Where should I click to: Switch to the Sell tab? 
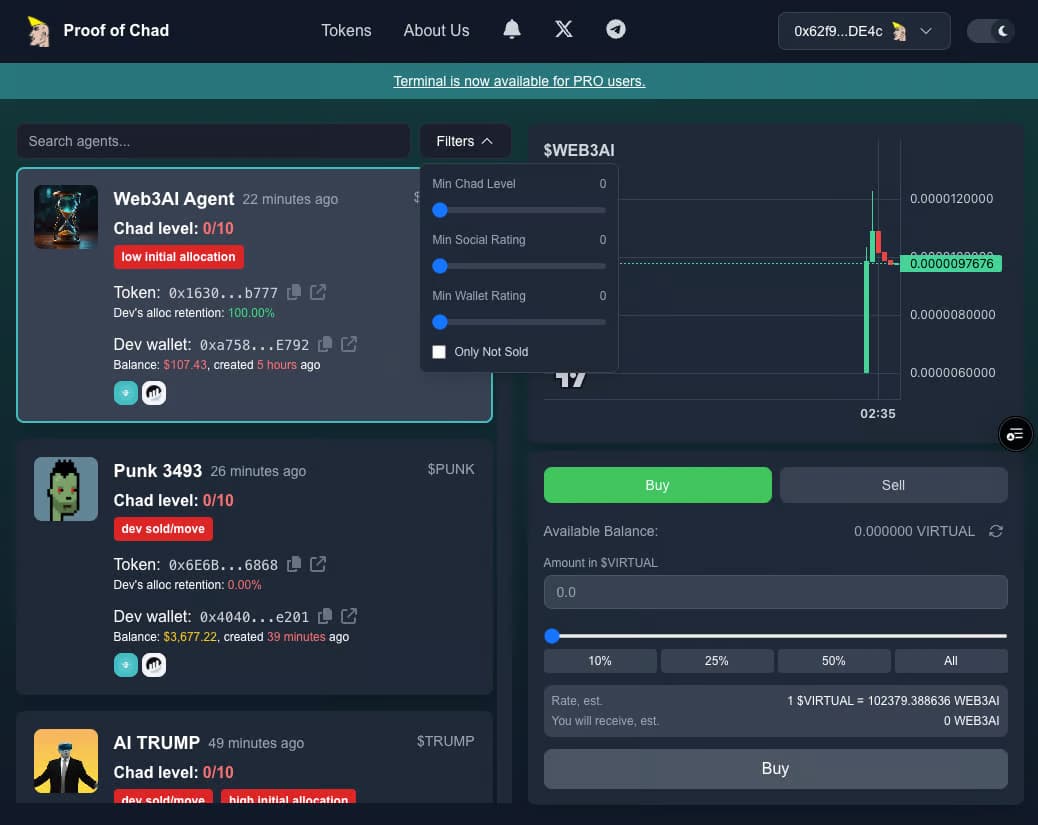[x=893, y=485]
